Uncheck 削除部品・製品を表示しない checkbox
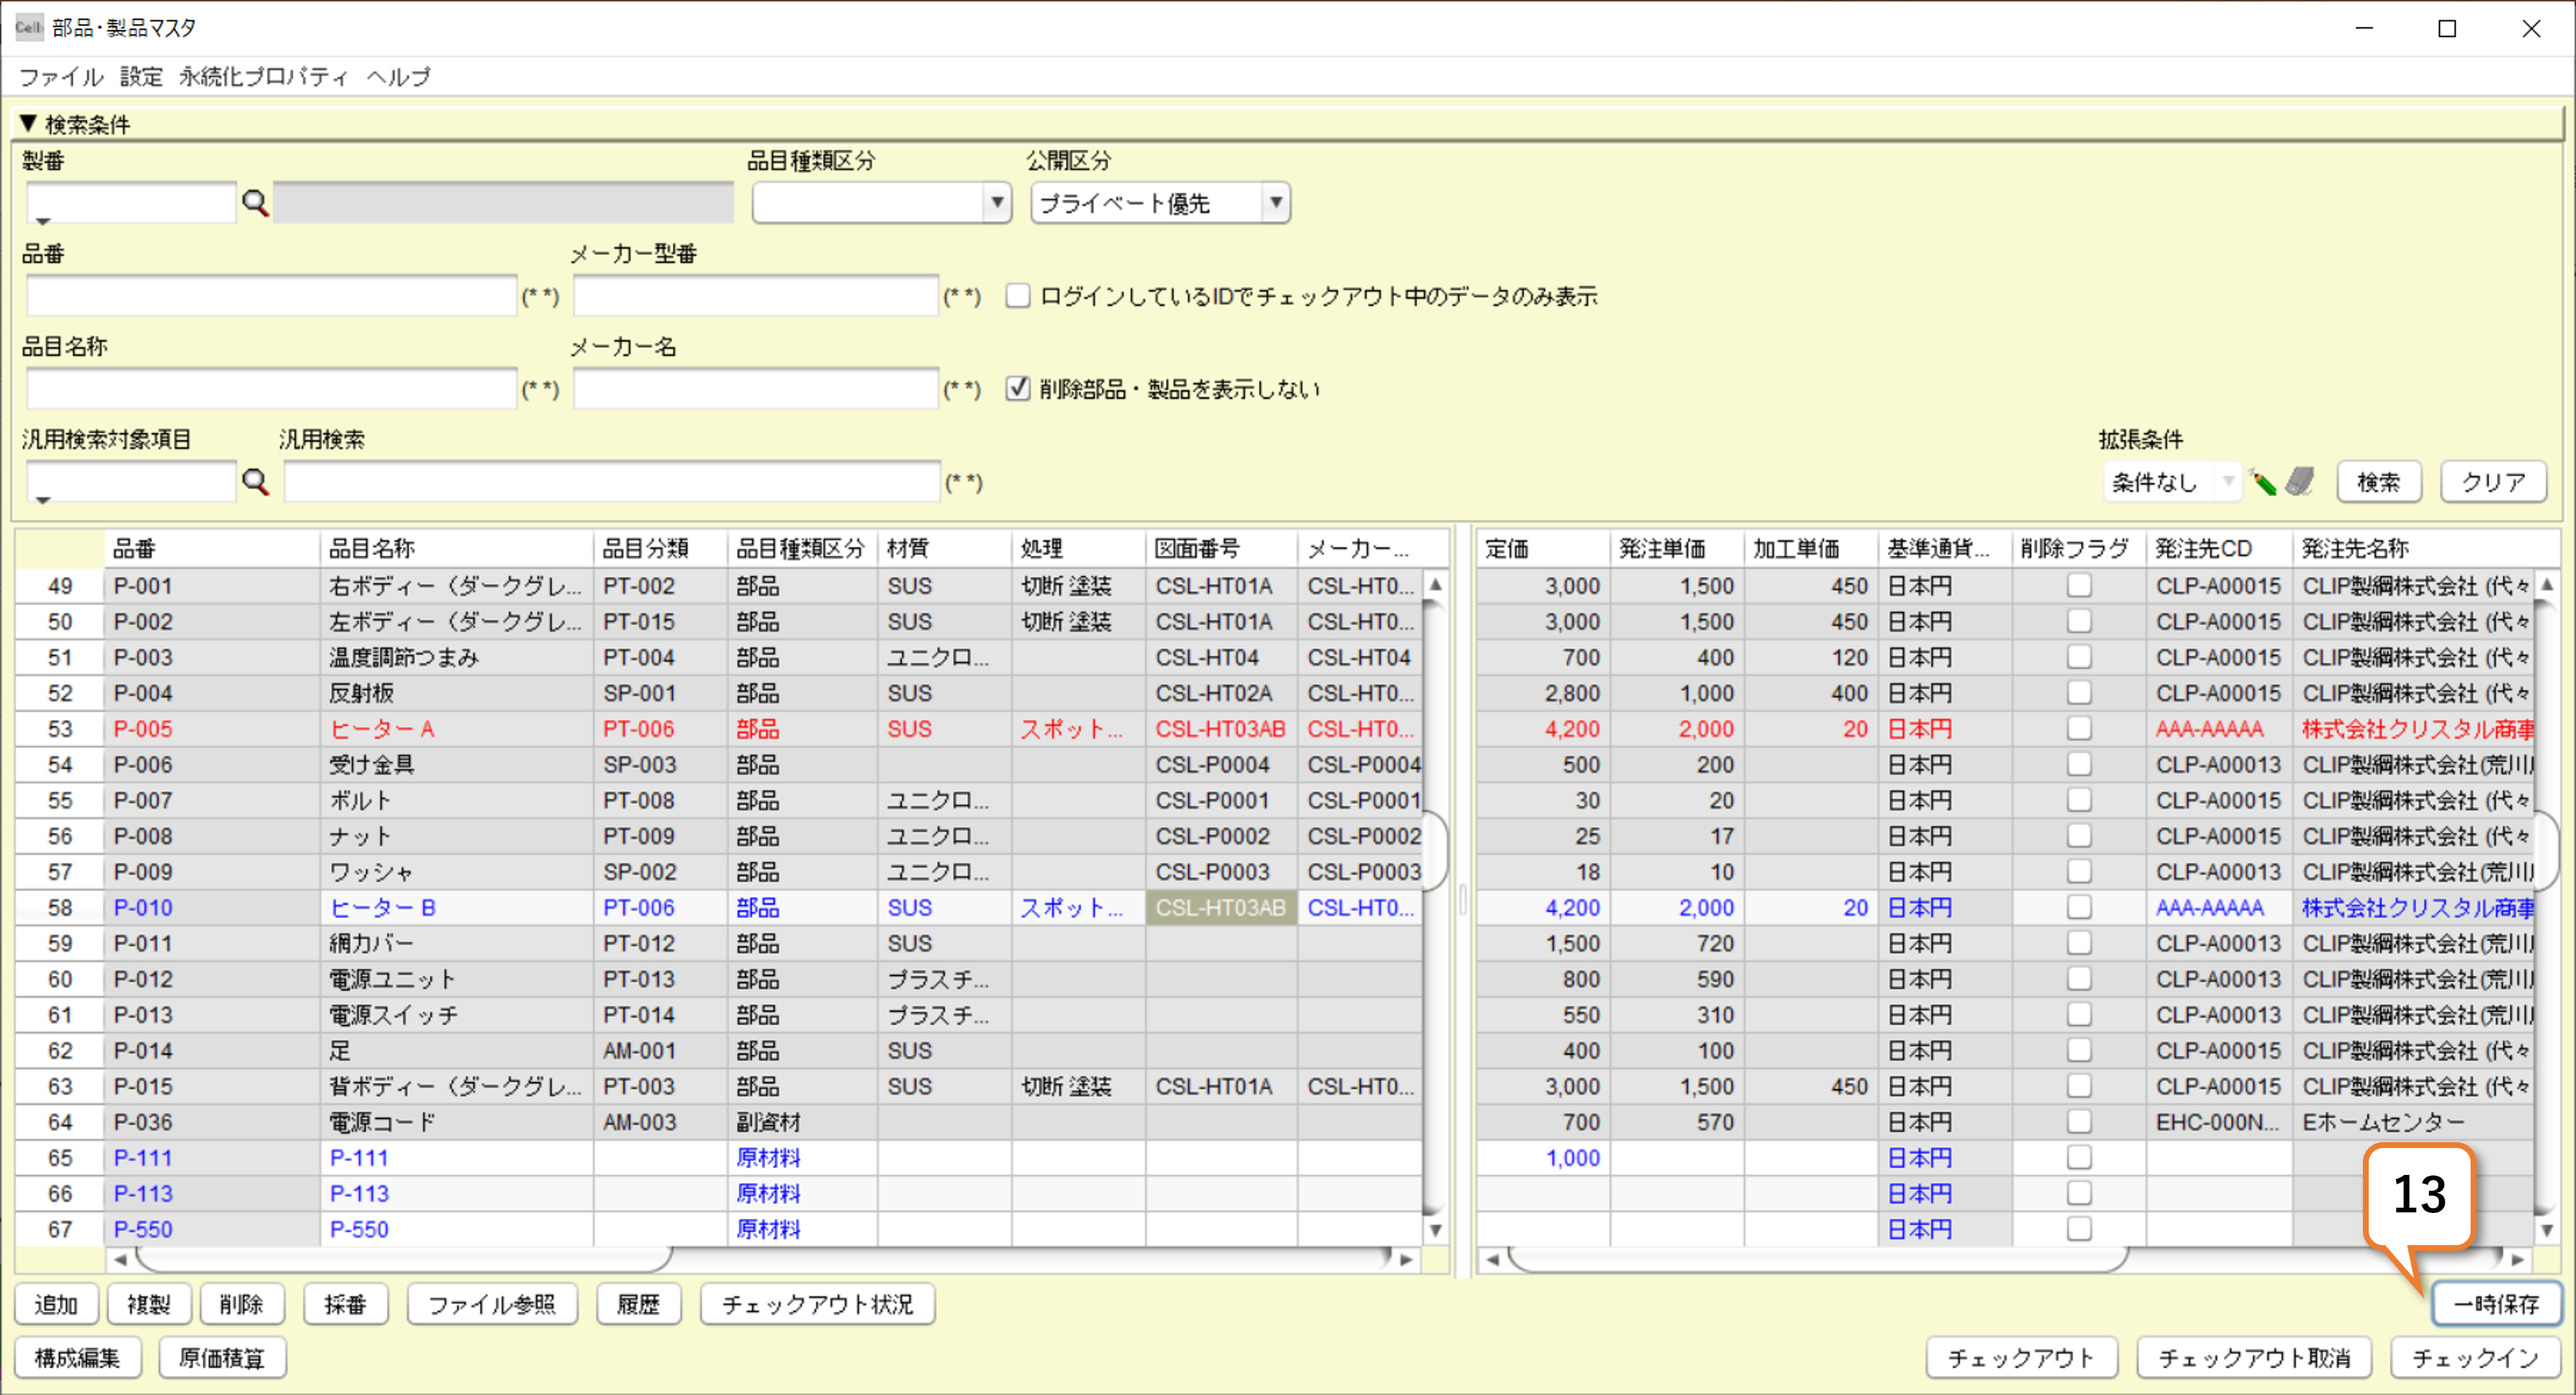The image size is (2576, 1395). (x=1018, y=388)
